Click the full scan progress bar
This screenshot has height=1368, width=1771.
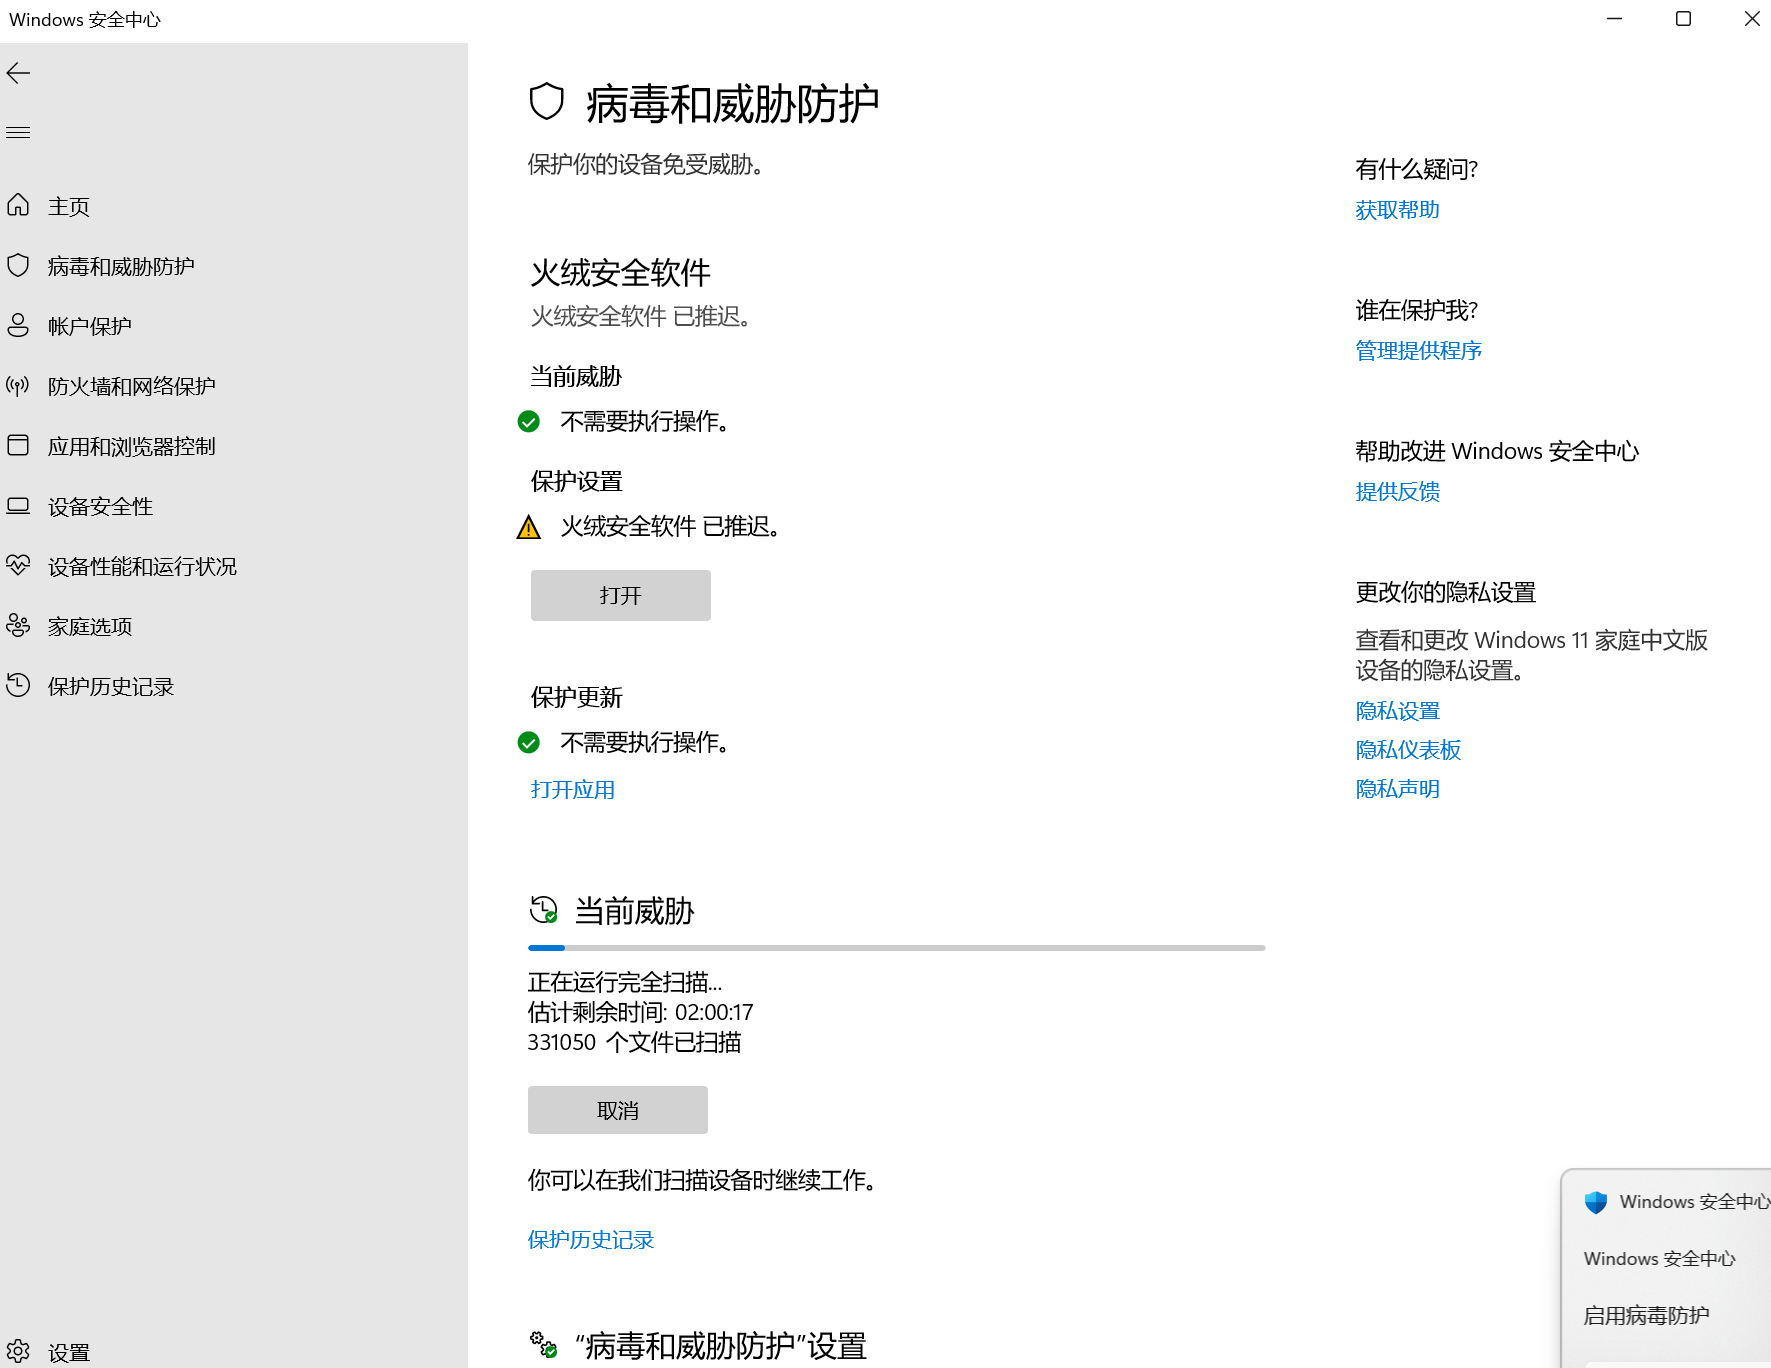pyautogui.click(x=897, y=947)
